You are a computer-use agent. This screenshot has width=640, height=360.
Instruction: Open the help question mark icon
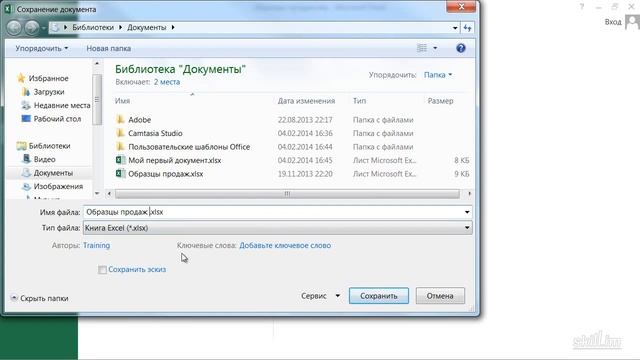(461, 48)
